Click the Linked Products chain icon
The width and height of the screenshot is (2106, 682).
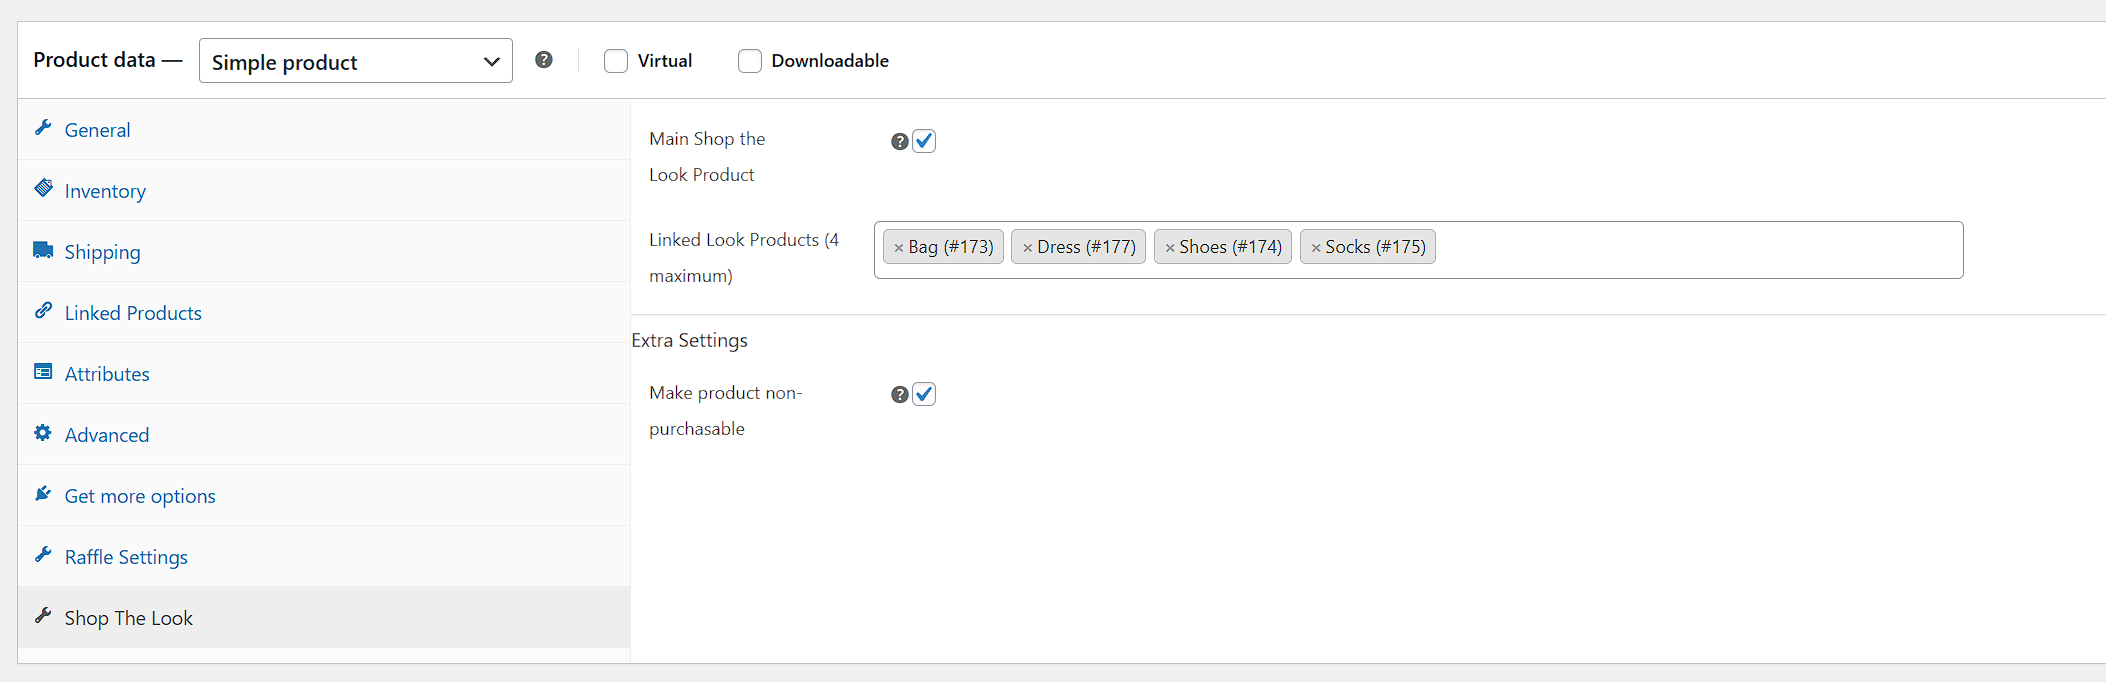43,311
